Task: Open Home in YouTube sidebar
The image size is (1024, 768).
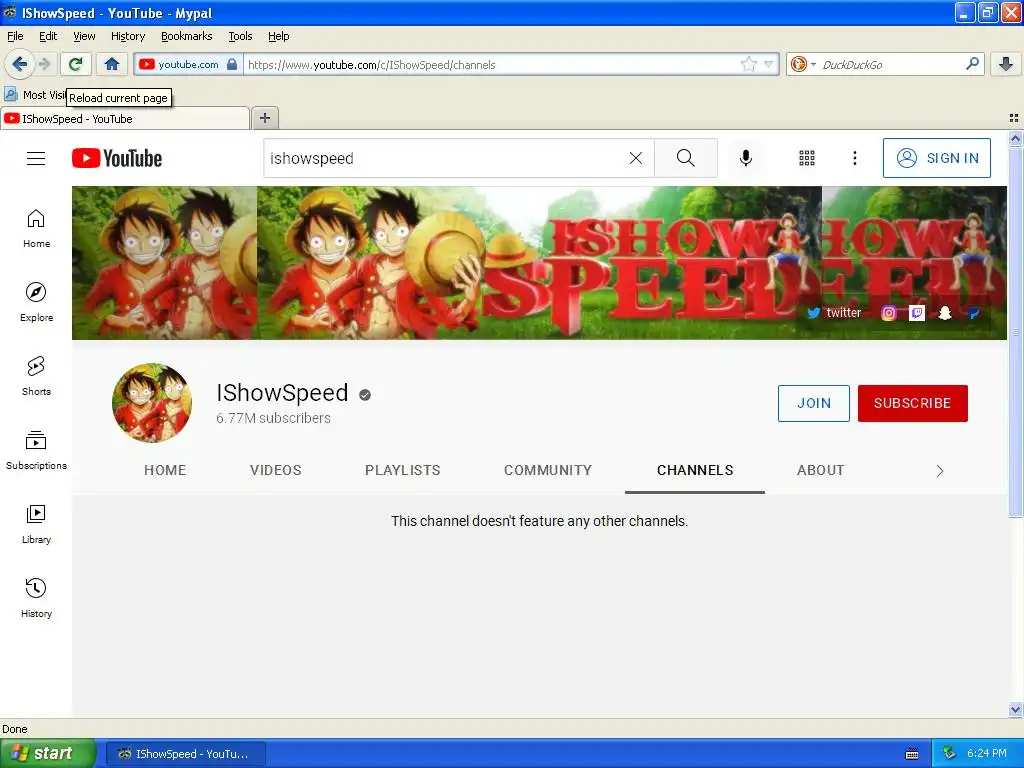Action: 36,229
